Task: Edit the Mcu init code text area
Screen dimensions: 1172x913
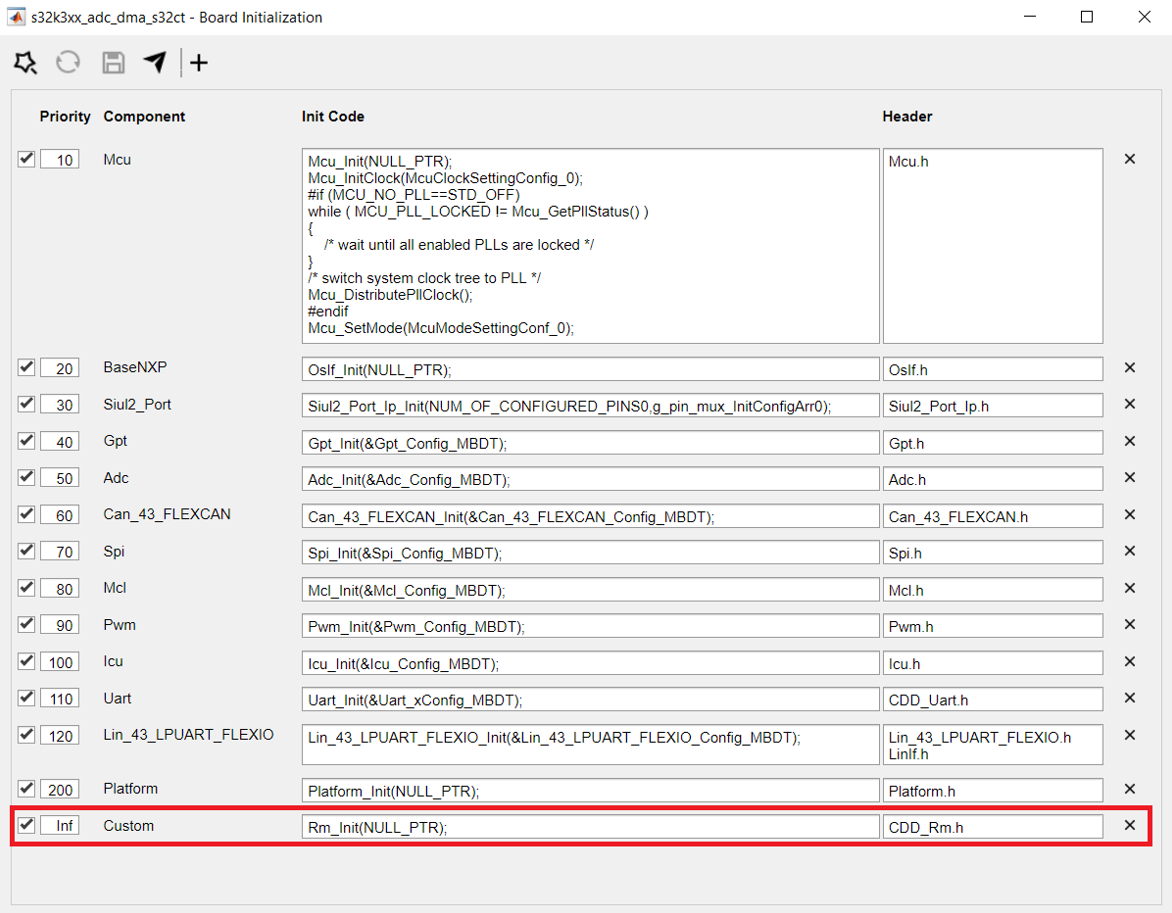Action: tap(590, 246)
